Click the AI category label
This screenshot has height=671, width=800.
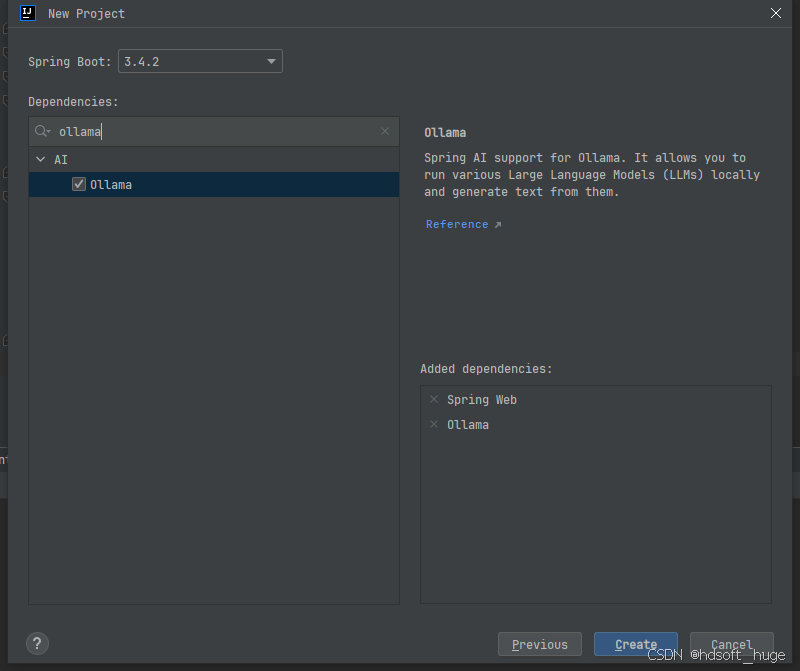click(61, 160)
